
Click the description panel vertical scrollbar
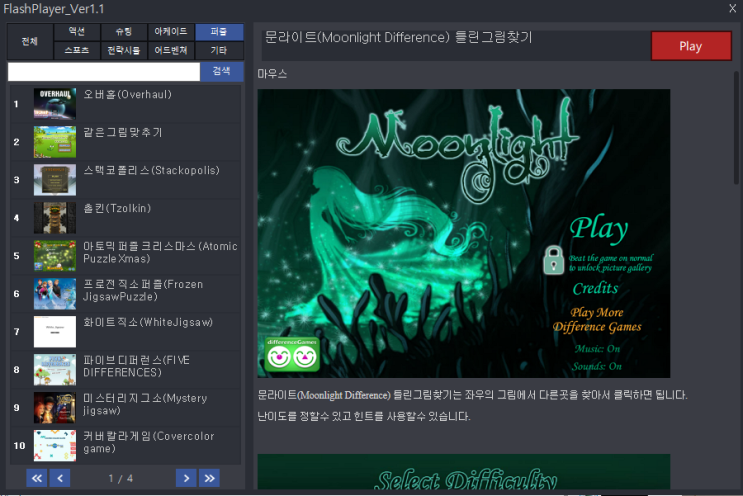[x=736, y=128]
